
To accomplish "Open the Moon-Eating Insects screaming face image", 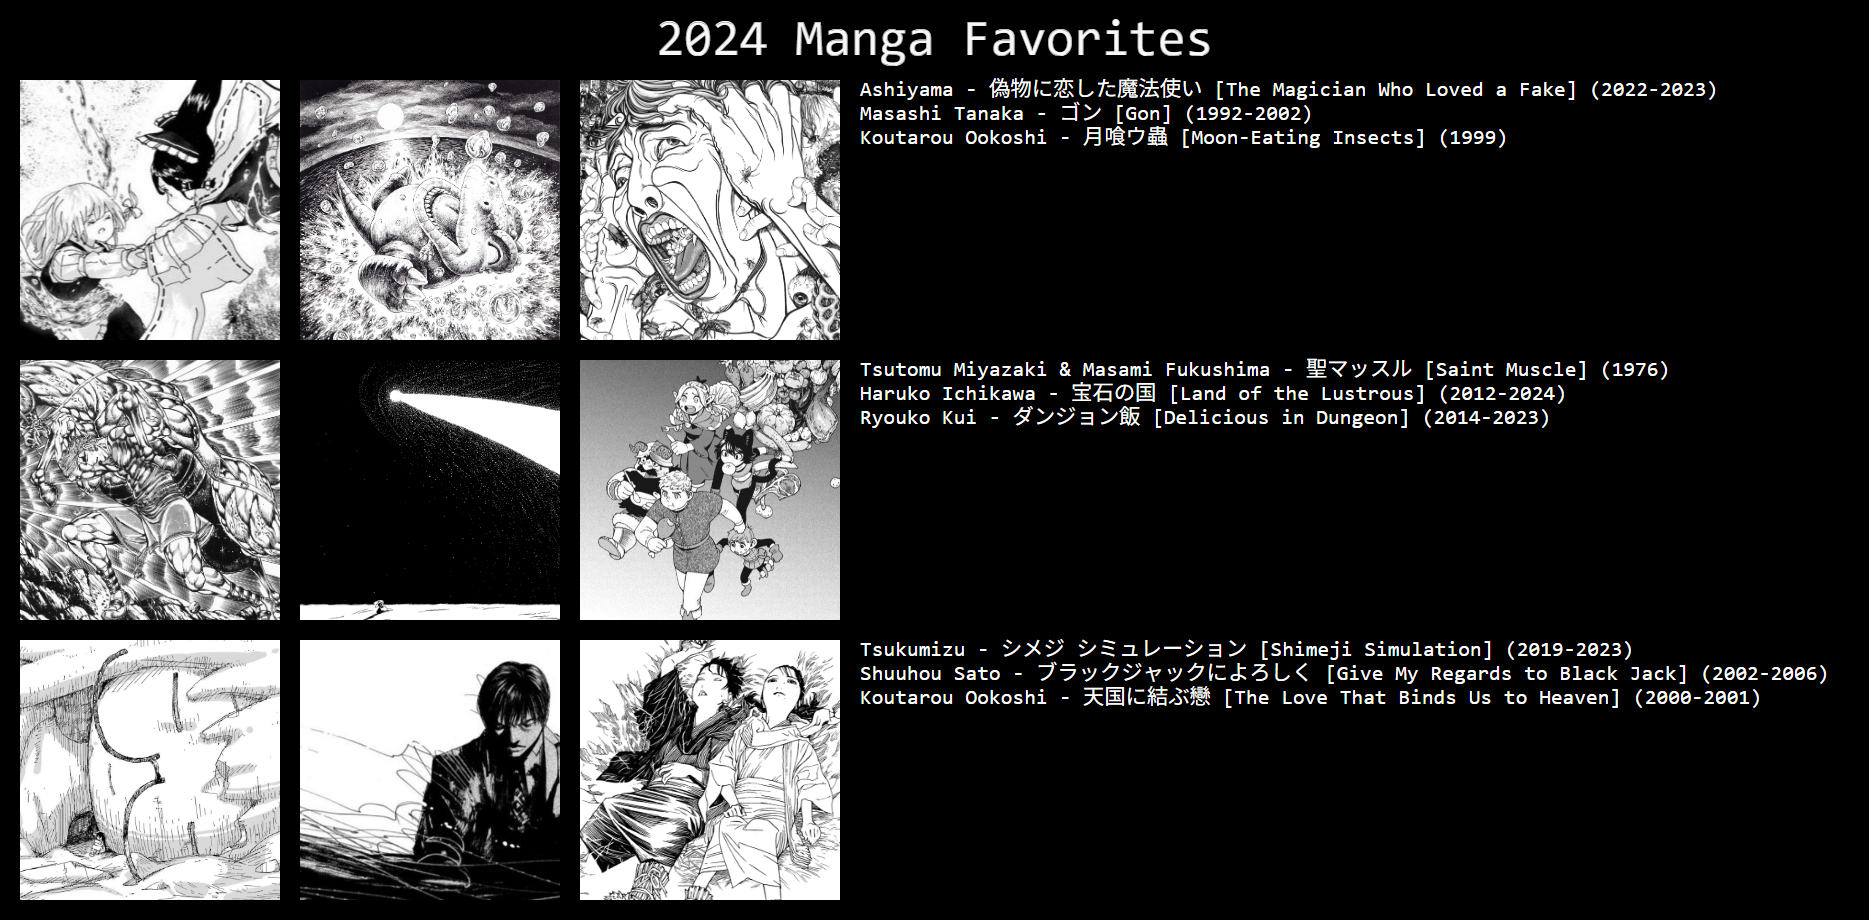I will (710, 210).
